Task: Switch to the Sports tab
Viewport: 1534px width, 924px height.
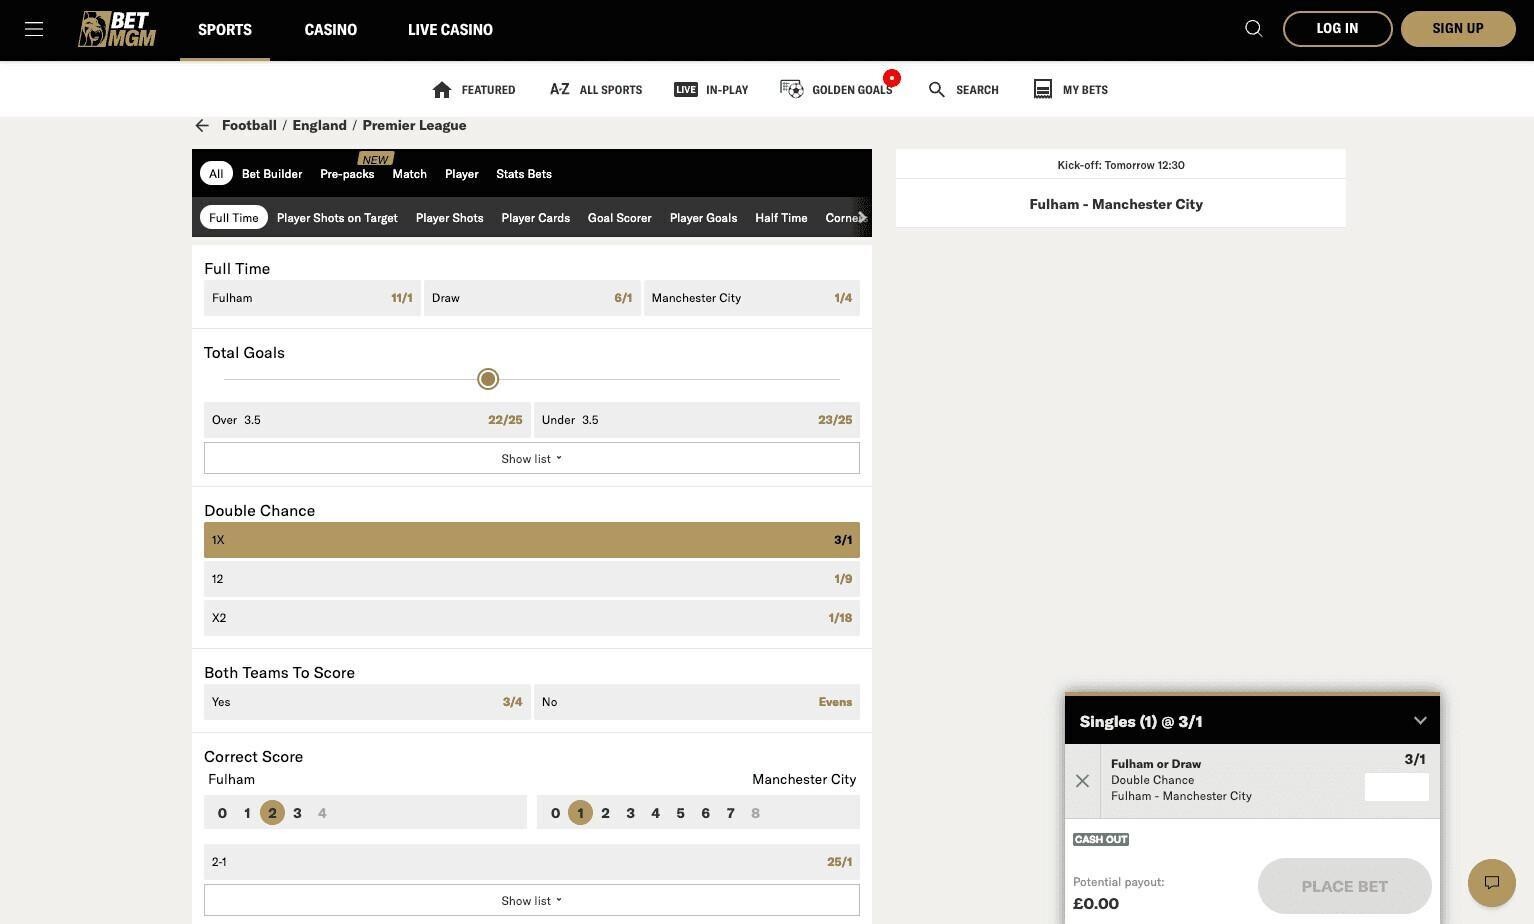Action: [225, 30]
